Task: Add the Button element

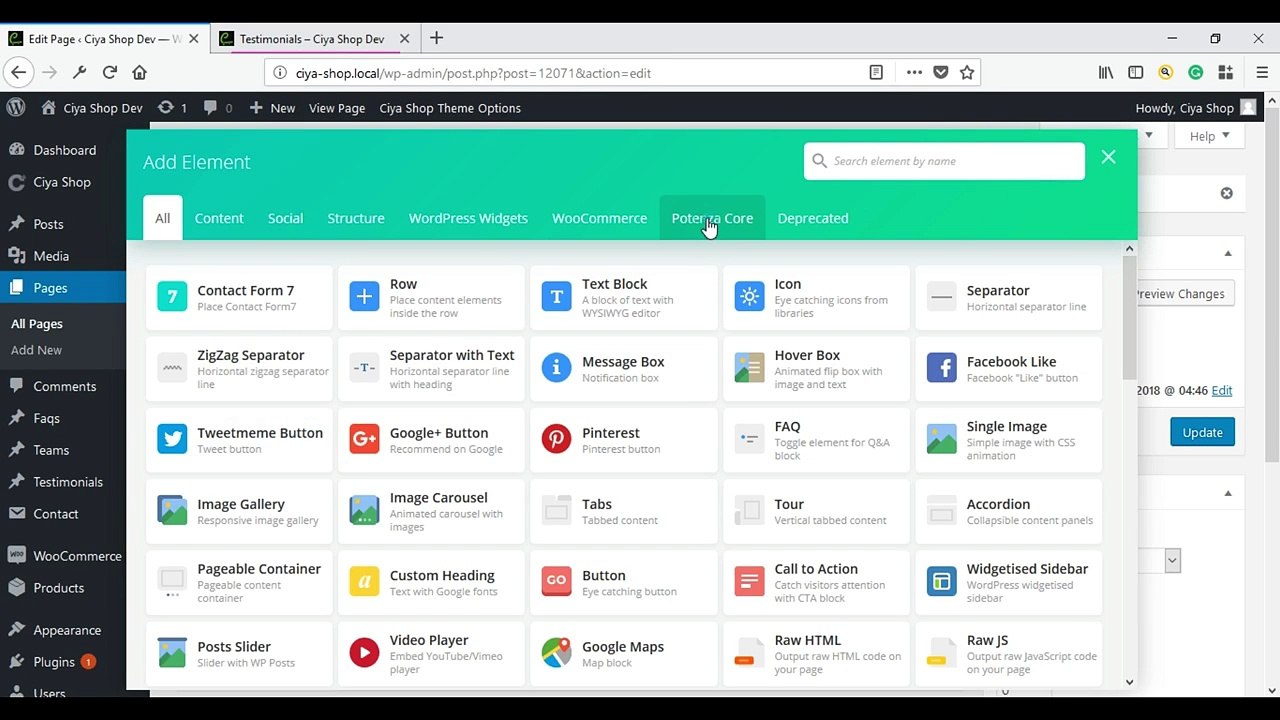Action: click(623, 582)
